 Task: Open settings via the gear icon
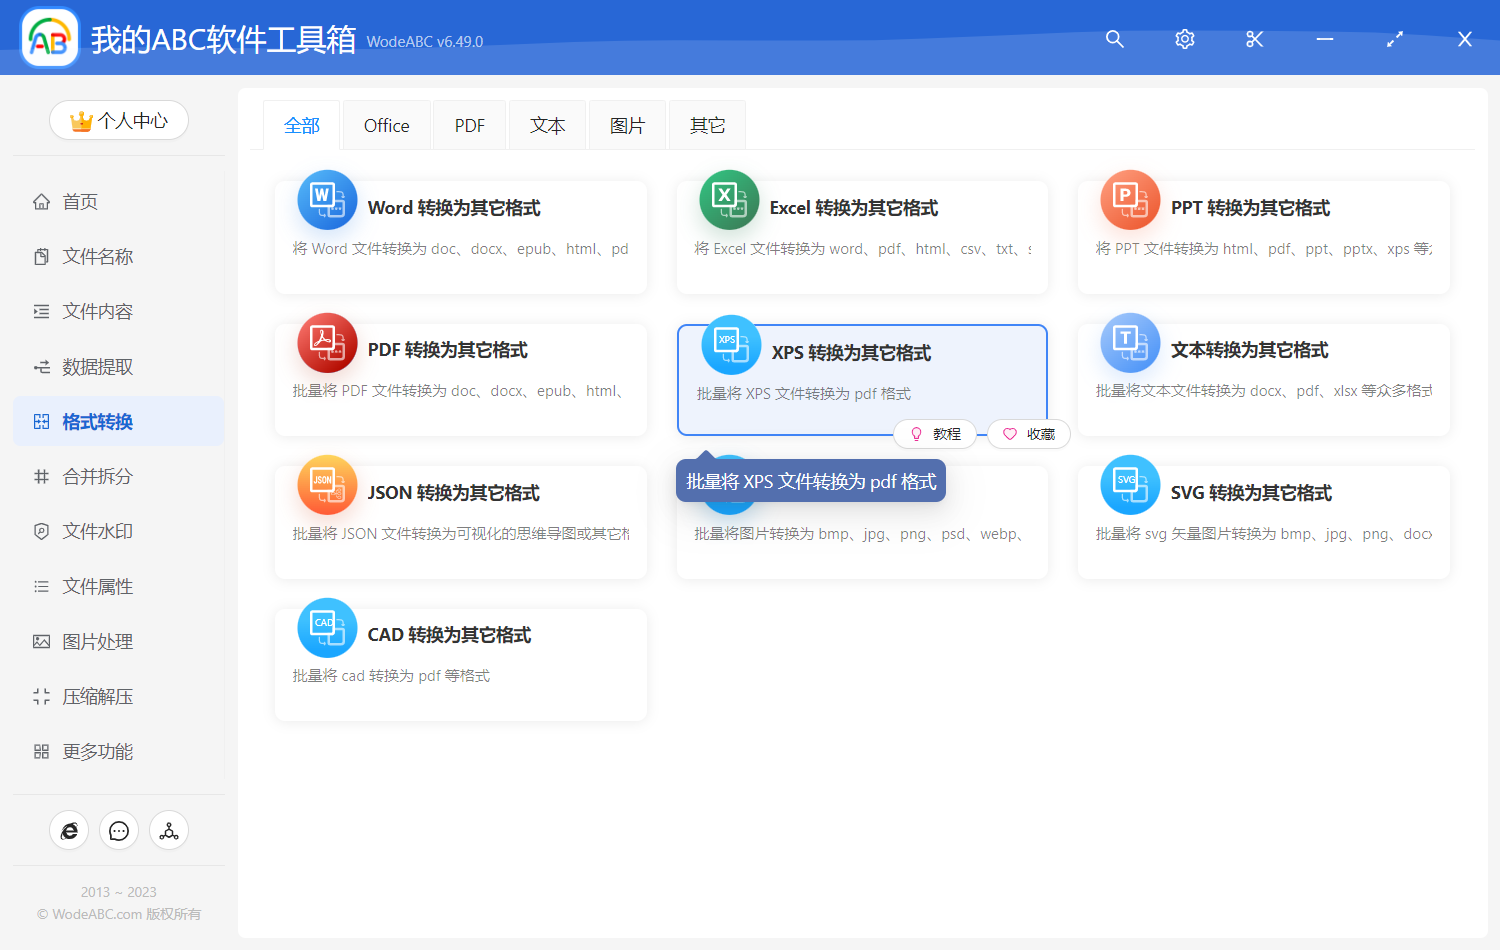(x=1184, y=39)
